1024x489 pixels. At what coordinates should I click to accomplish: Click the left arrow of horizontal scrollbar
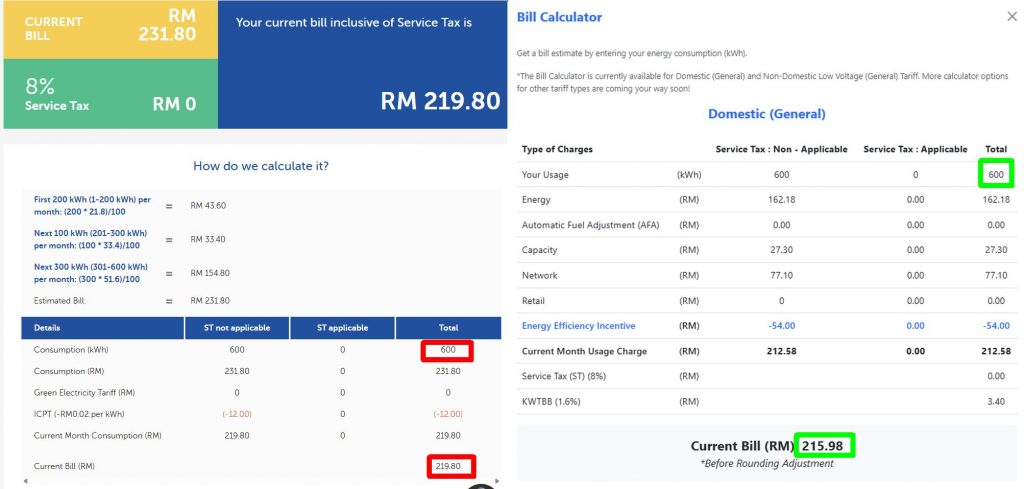pyautogui.click(x=25, y=482)
